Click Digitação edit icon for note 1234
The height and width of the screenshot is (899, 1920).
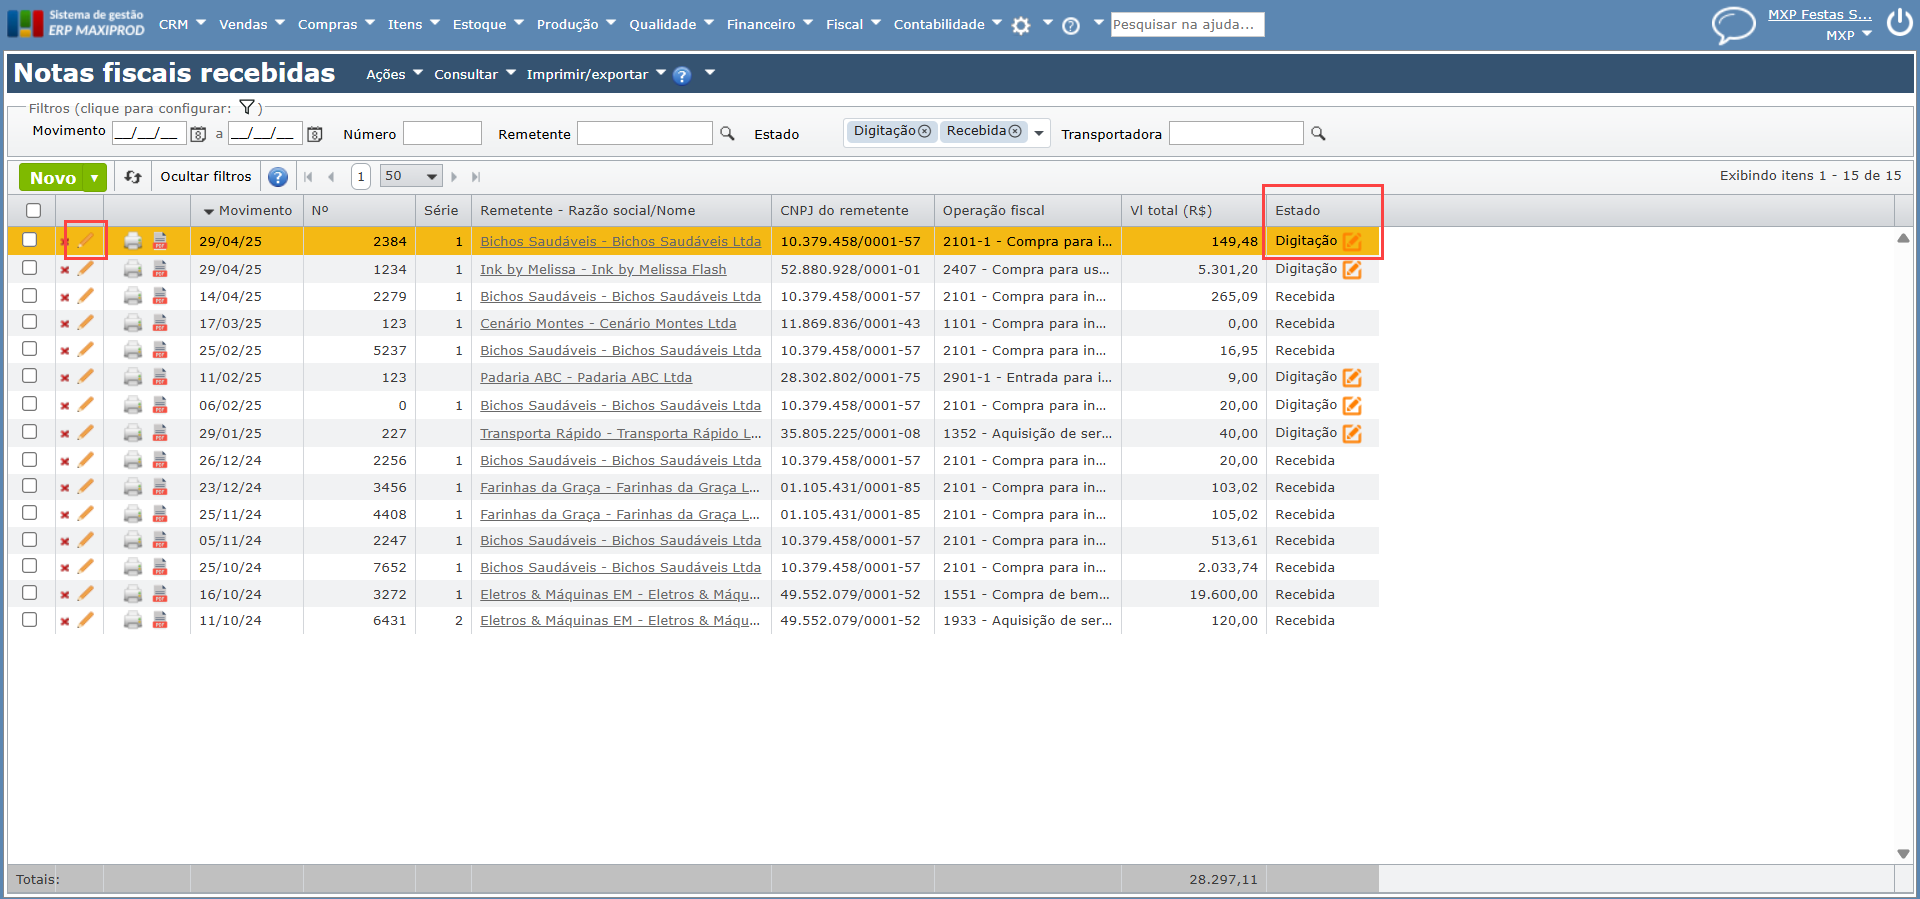[x=1352, y=269]
